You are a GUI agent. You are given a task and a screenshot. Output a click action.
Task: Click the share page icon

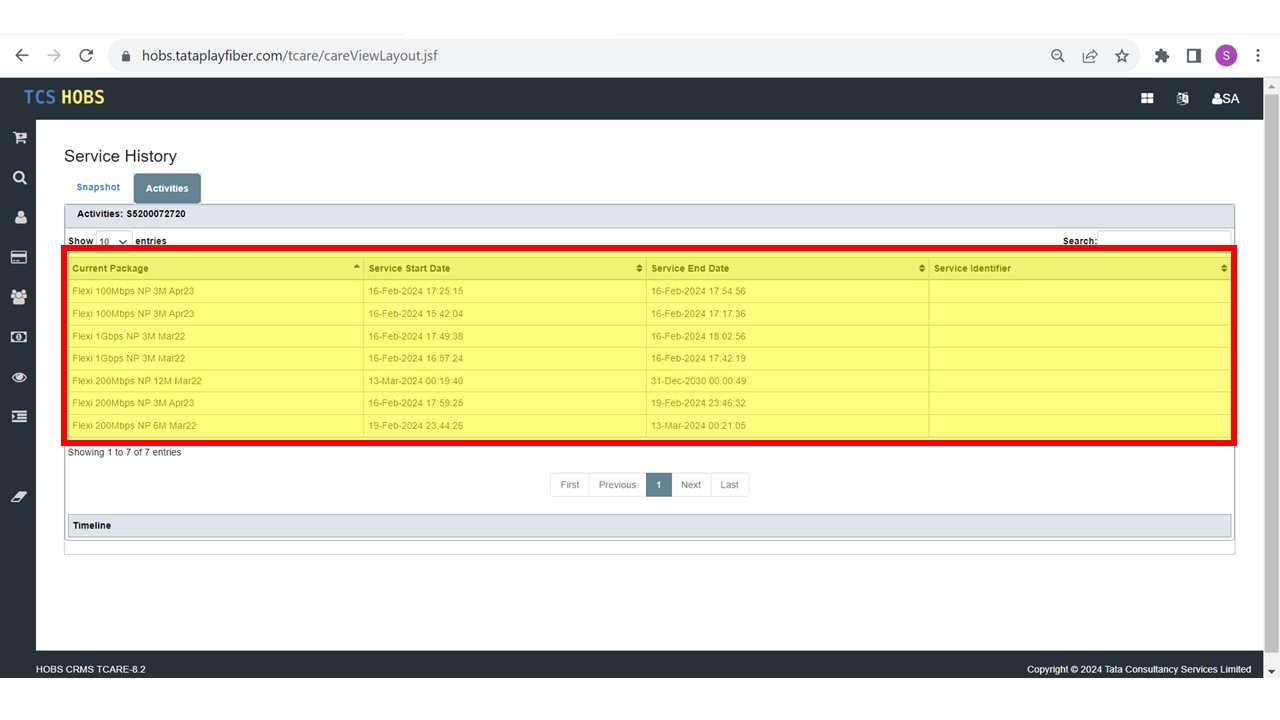[x=1090, y=56]
